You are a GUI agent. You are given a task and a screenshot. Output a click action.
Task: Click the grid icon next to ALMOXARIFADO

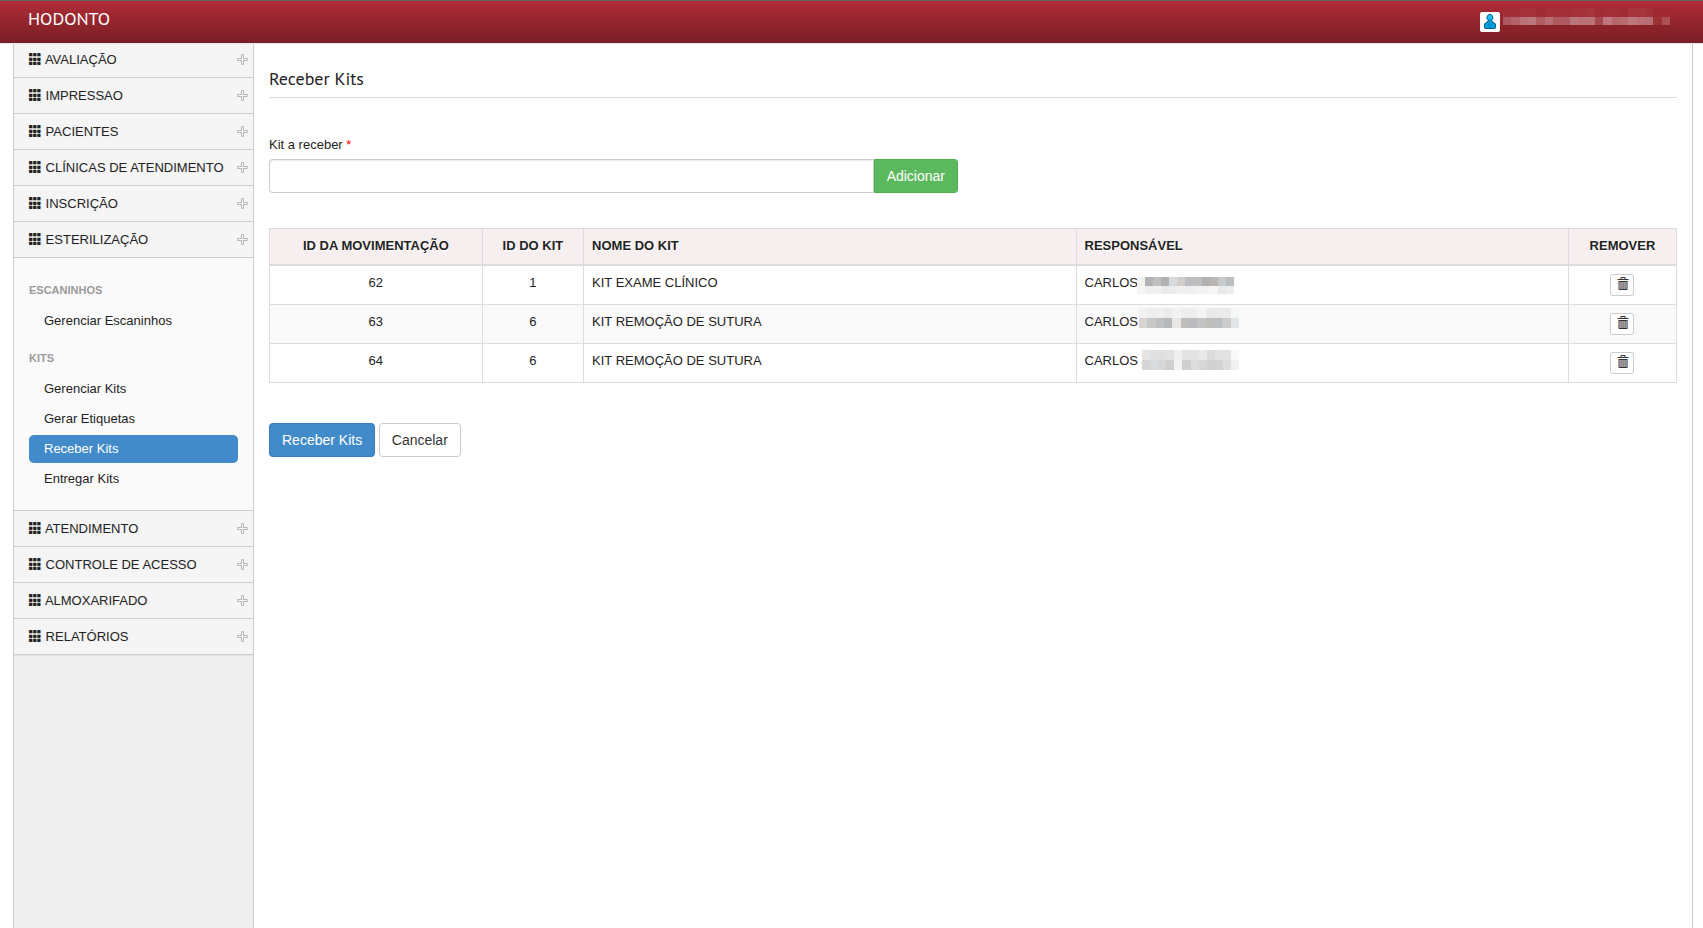pyautogui.click(x=35, y=601)
